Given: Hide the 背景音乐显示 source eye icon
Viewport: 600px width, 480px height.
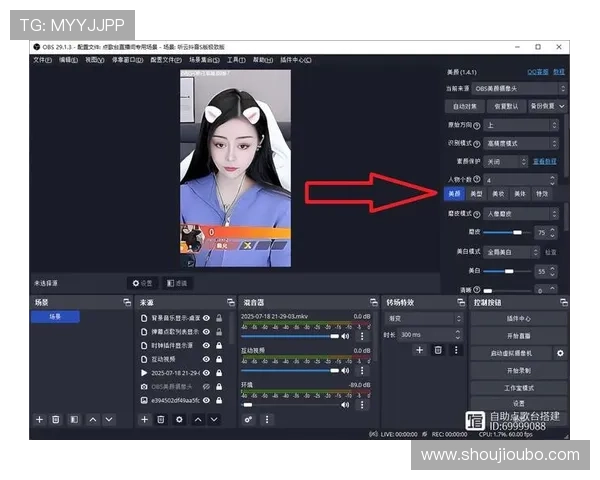Looking at the screenshot, I should tap(206, 318).
